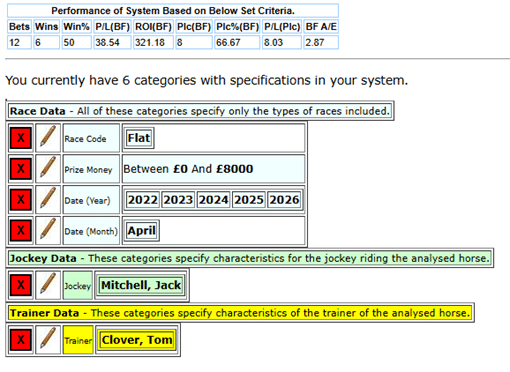Click the P/L(Plc) value 8.03
This screenshot has width=510, height=372.
[282, 42]
